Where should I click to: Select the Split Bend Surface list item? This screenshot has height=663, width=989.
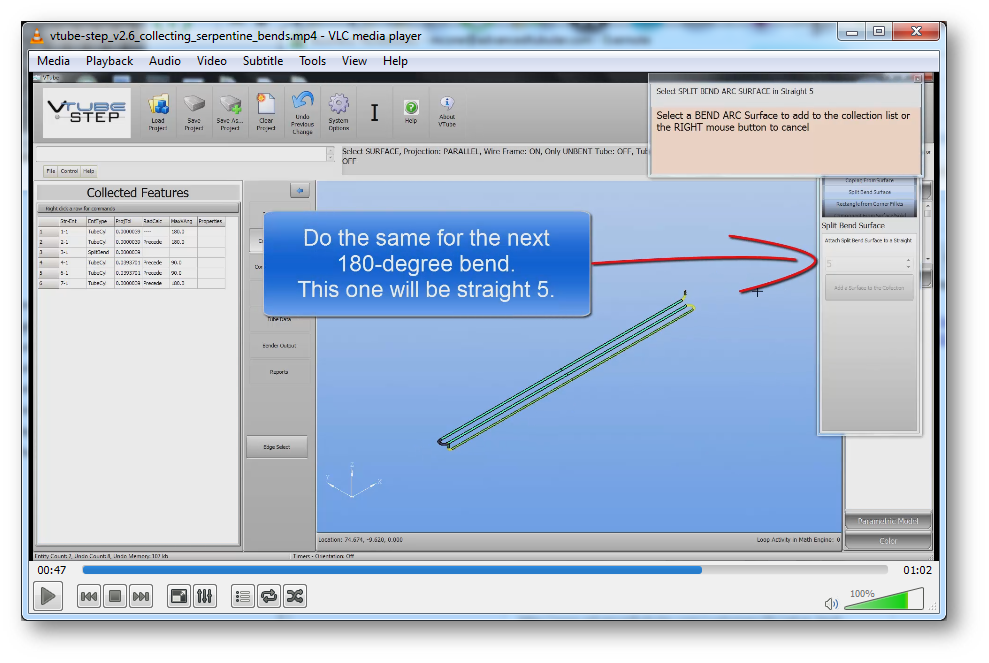[x=868, y=192]
